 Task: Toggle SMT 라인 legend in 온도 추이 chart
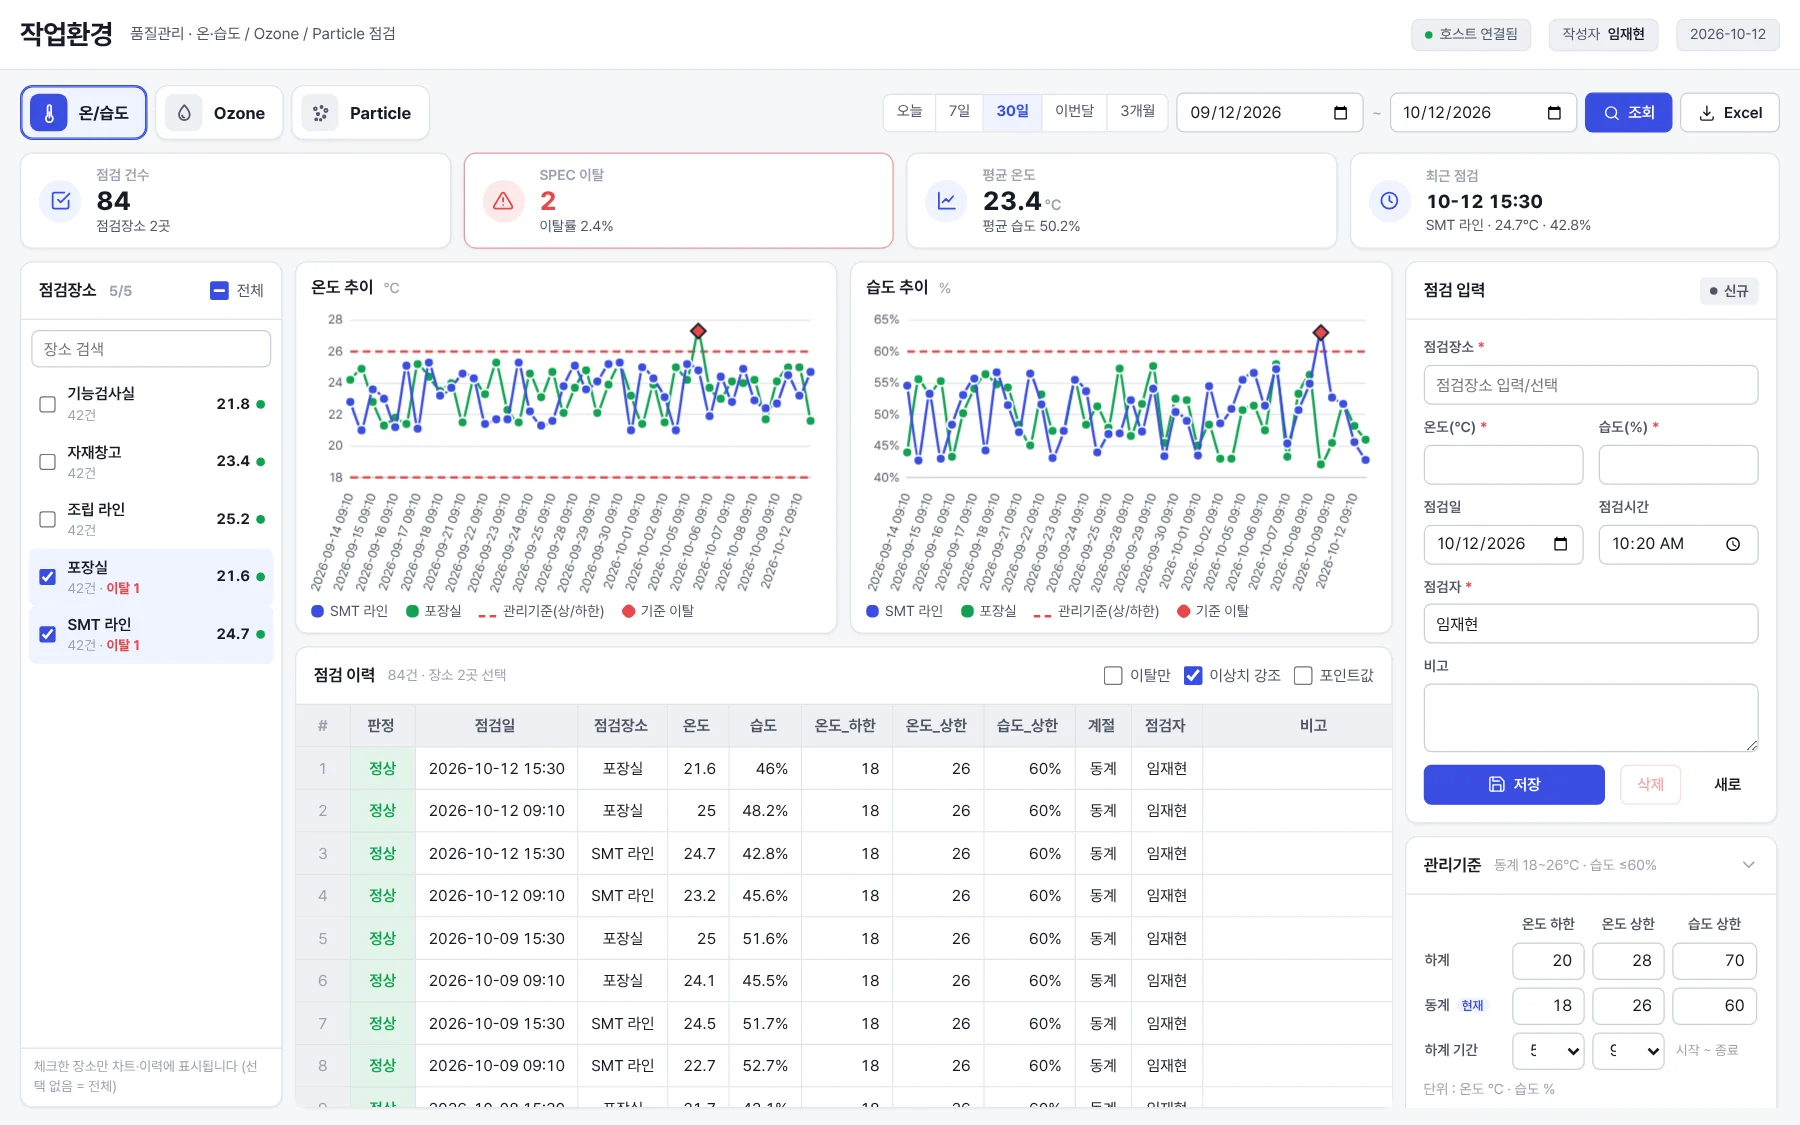pyautogui.click(x=350, y=611)
